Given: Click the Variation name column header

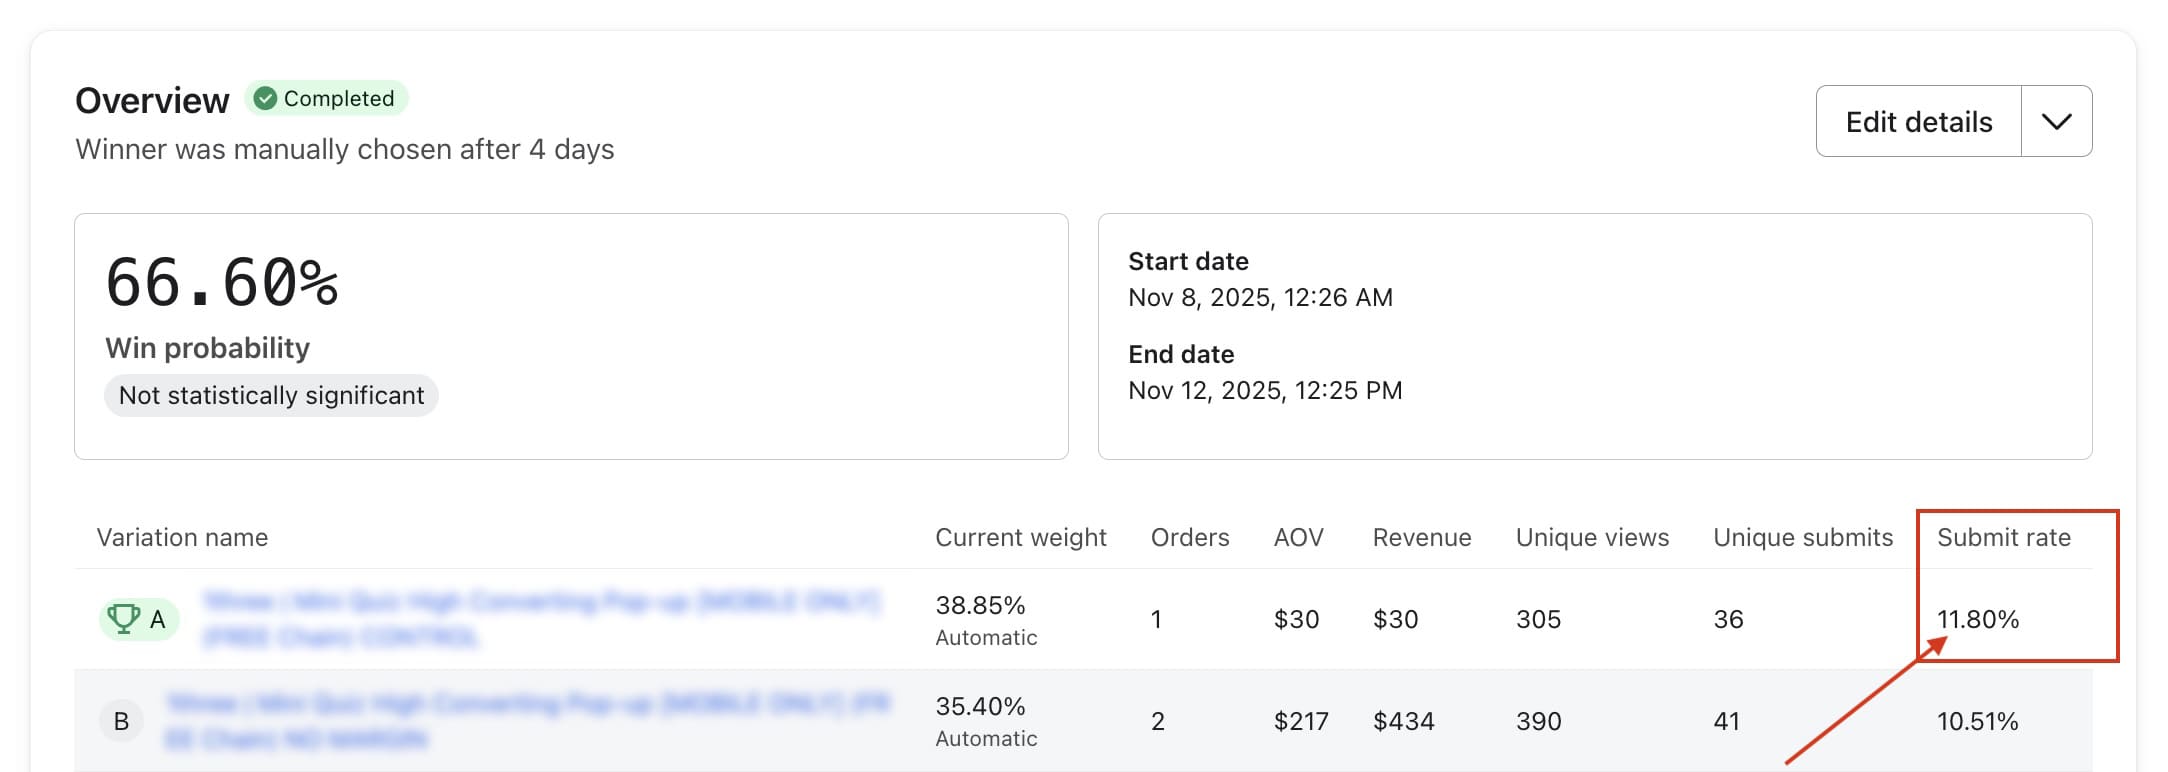Looking at the screenshot, I should tap(182, 537).
